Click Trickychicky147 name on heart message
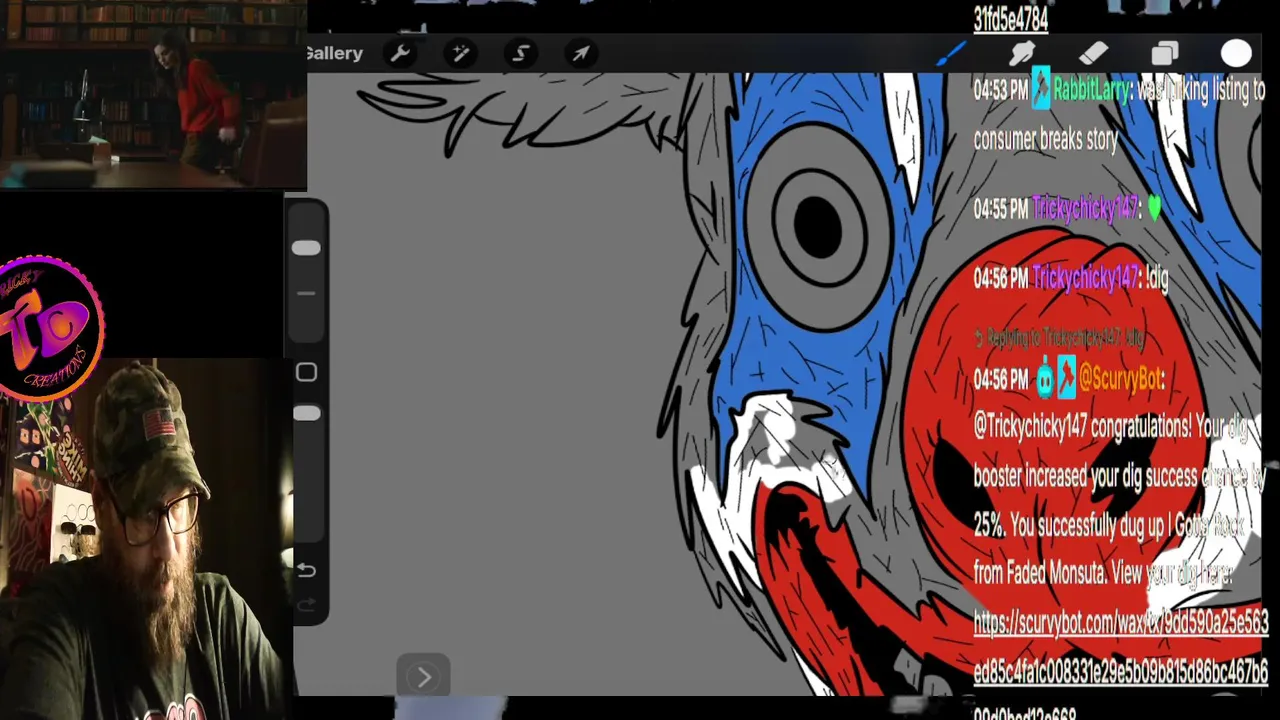 (x=1085, y=208)
